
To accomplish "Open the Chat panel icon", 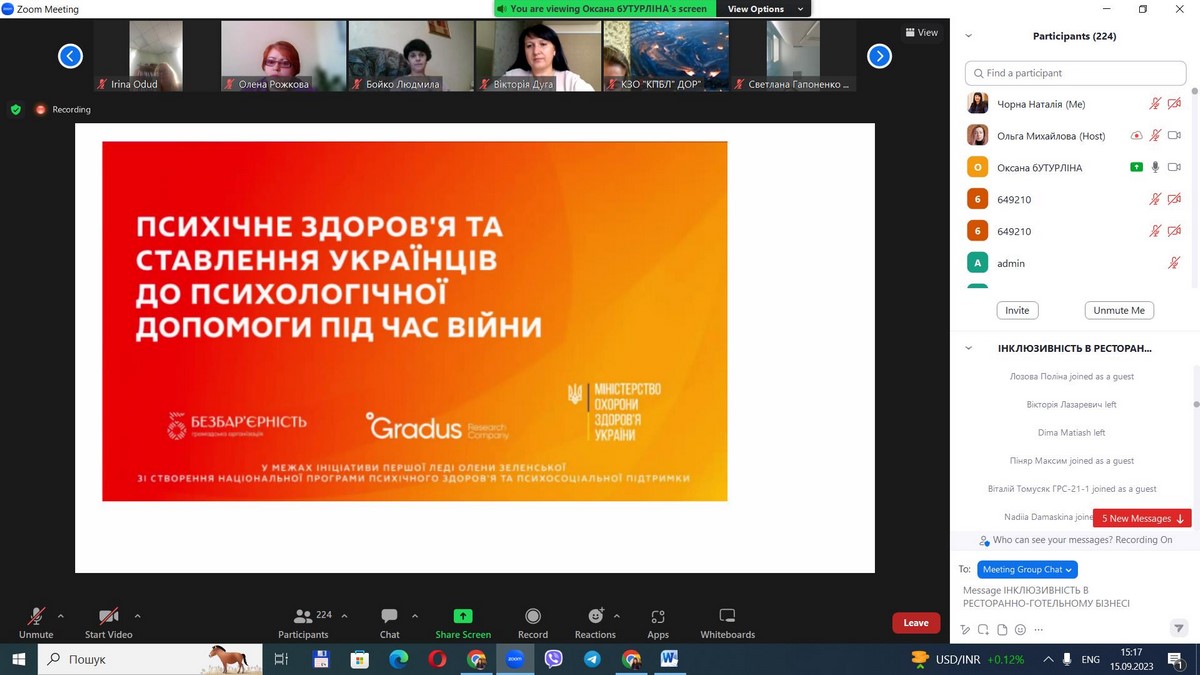I will (x=389, y=616).
